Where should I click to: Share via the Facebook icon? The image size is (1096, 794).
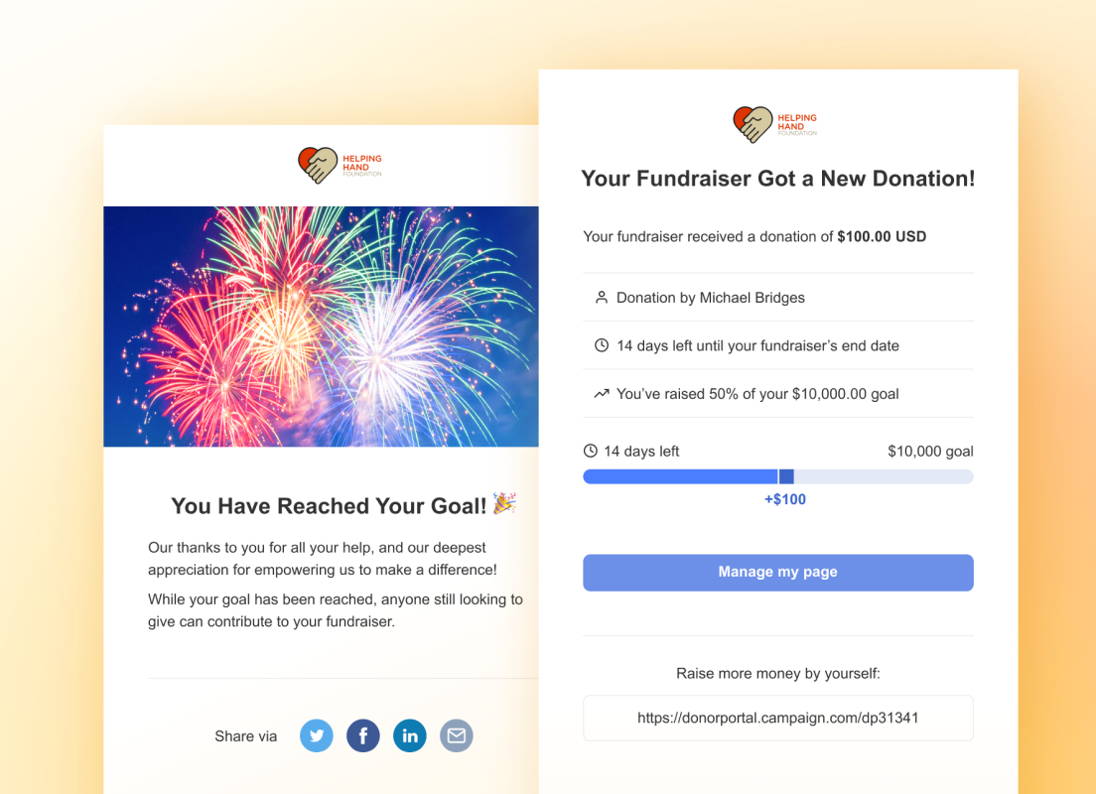[x=363, y=736]
